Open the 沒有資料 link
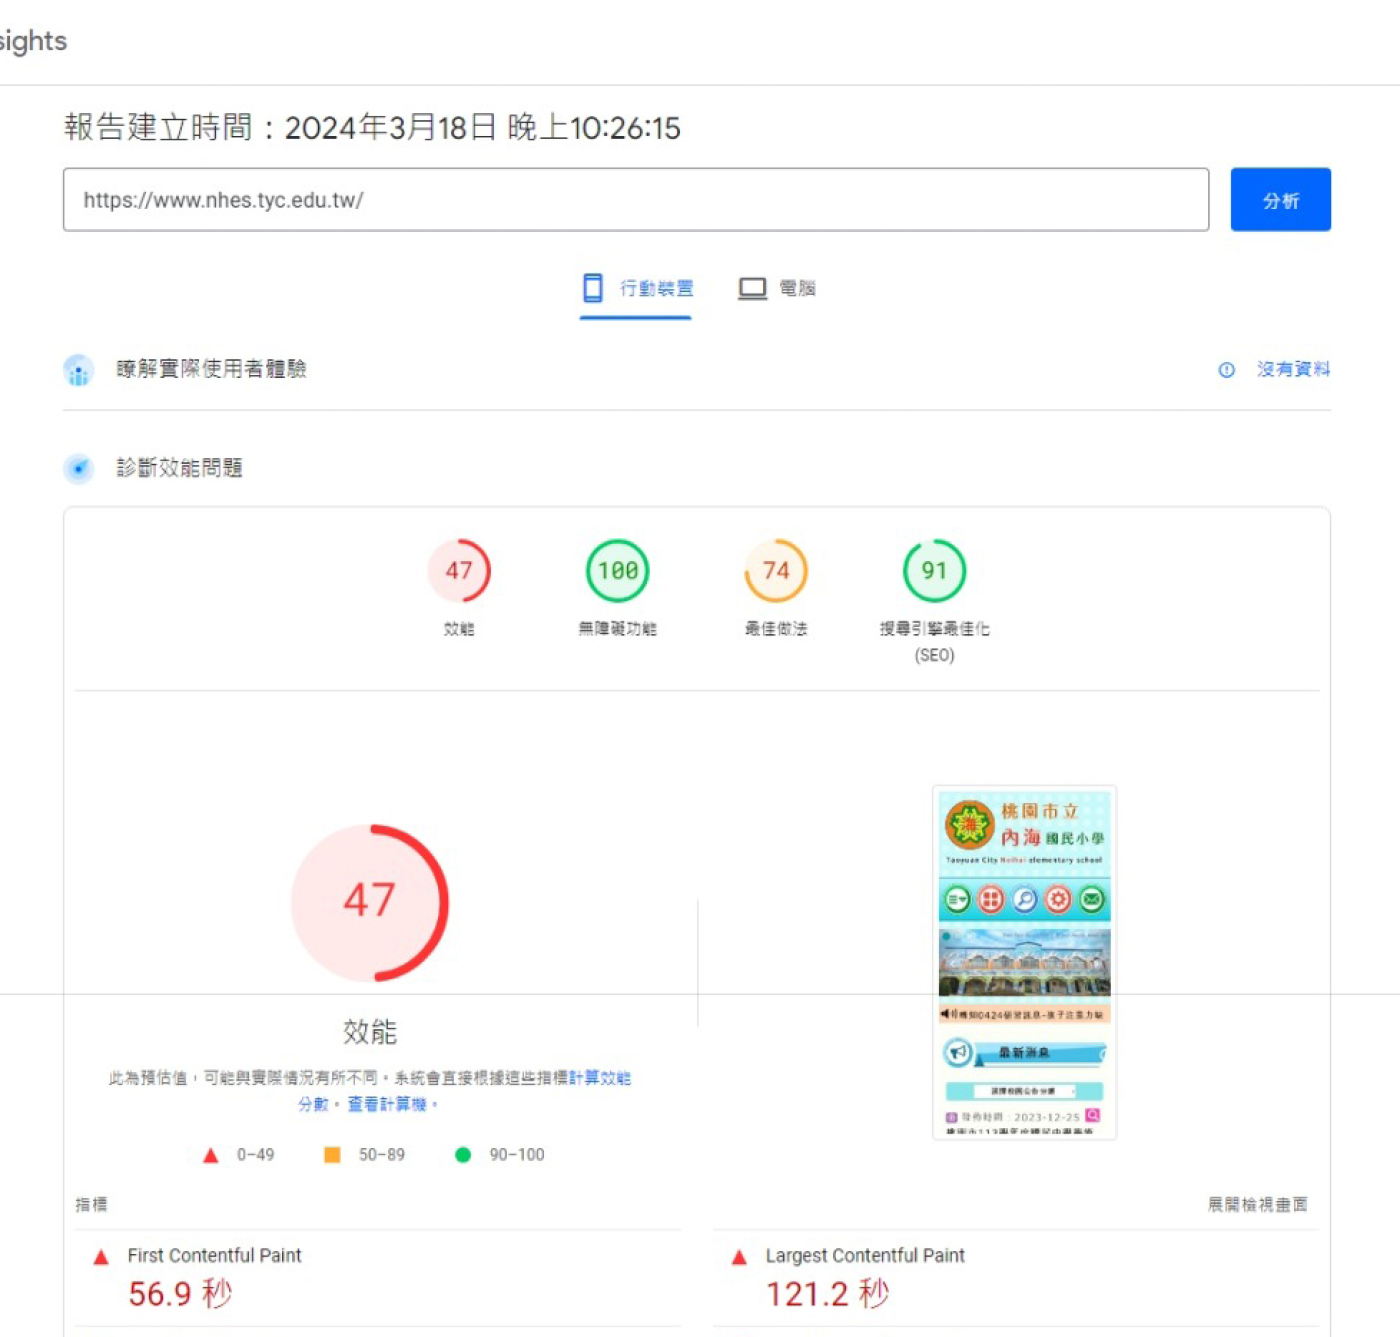The width and height of the screenshot is (1400, 1337). (1292, 370)
